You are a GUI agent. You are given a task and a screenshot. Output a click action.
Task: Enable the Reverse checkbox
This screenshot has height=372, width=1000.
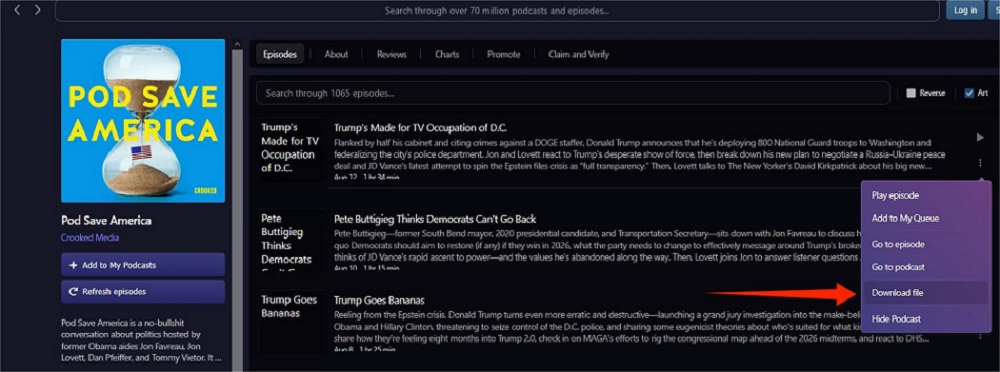911,93
